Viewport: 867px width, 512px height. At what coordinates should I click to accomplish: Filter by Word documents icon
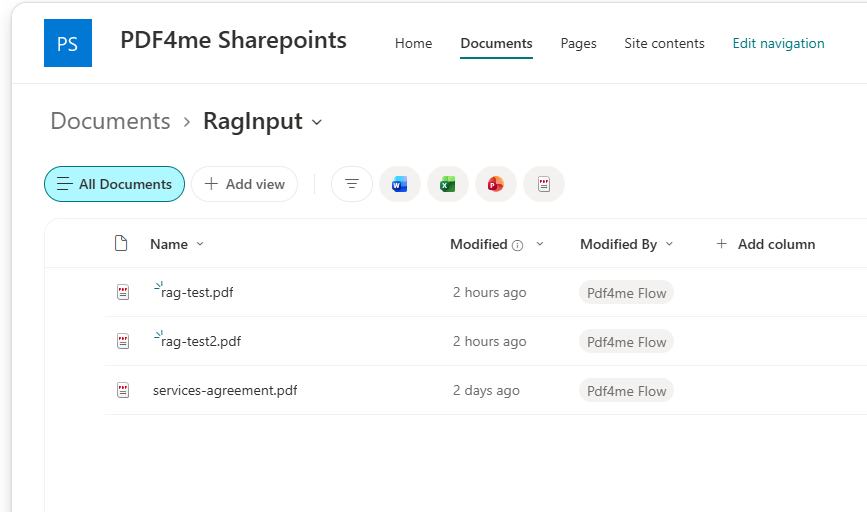(400, 184)
